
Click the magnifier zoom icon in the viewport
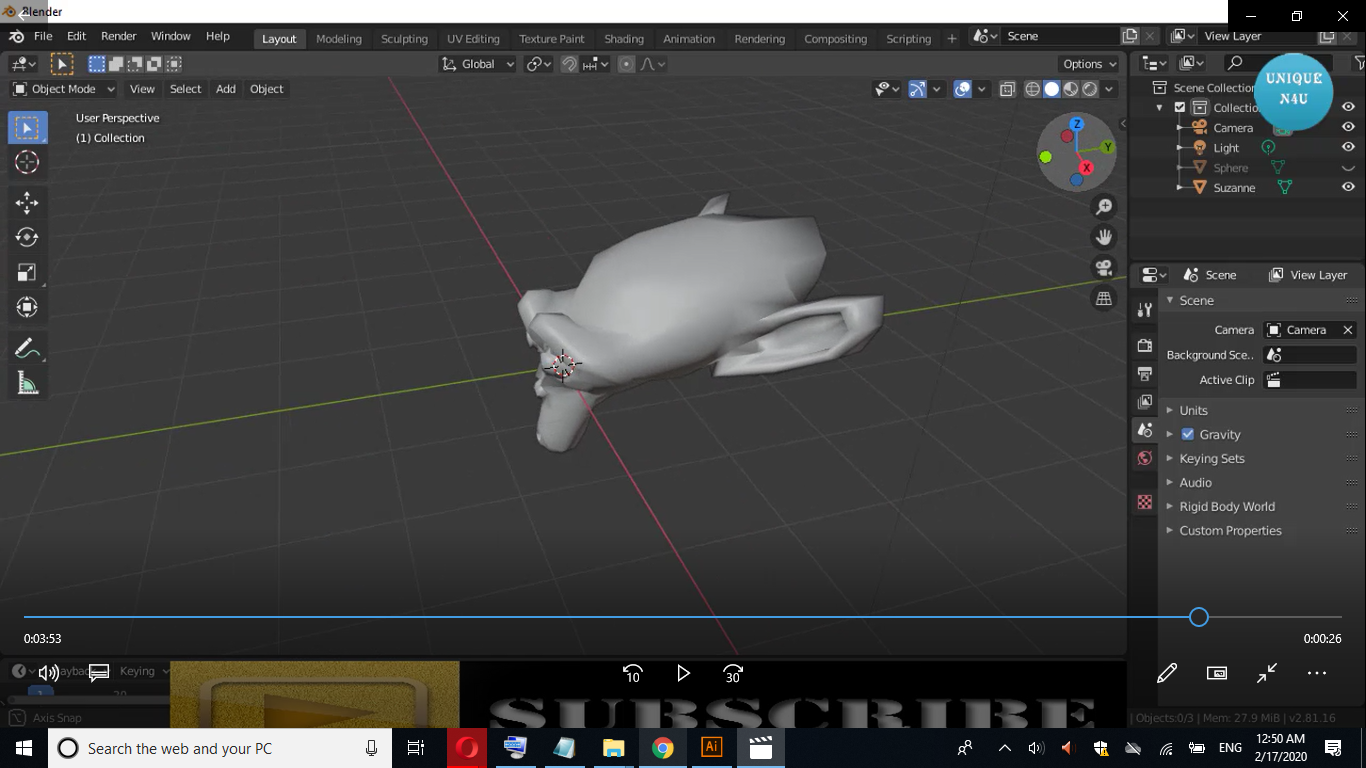(1103, 207)
